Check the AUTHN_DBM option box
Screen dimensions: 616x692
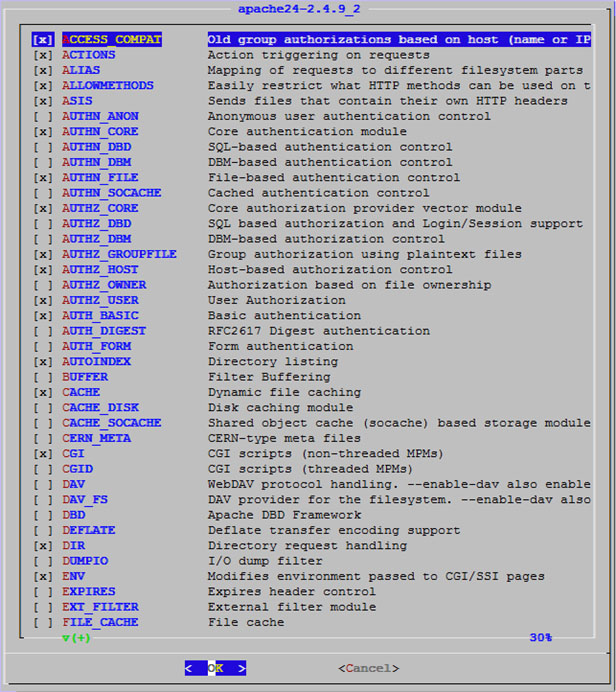(43, 162)
